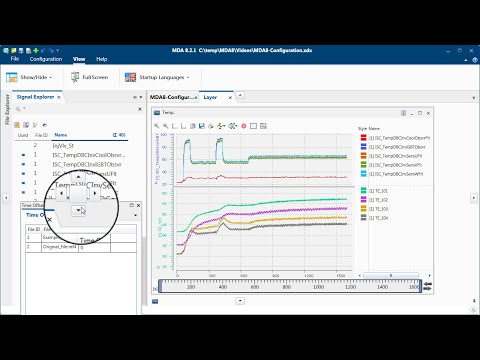Open the Configuration ribbon tab

(46, 59)
